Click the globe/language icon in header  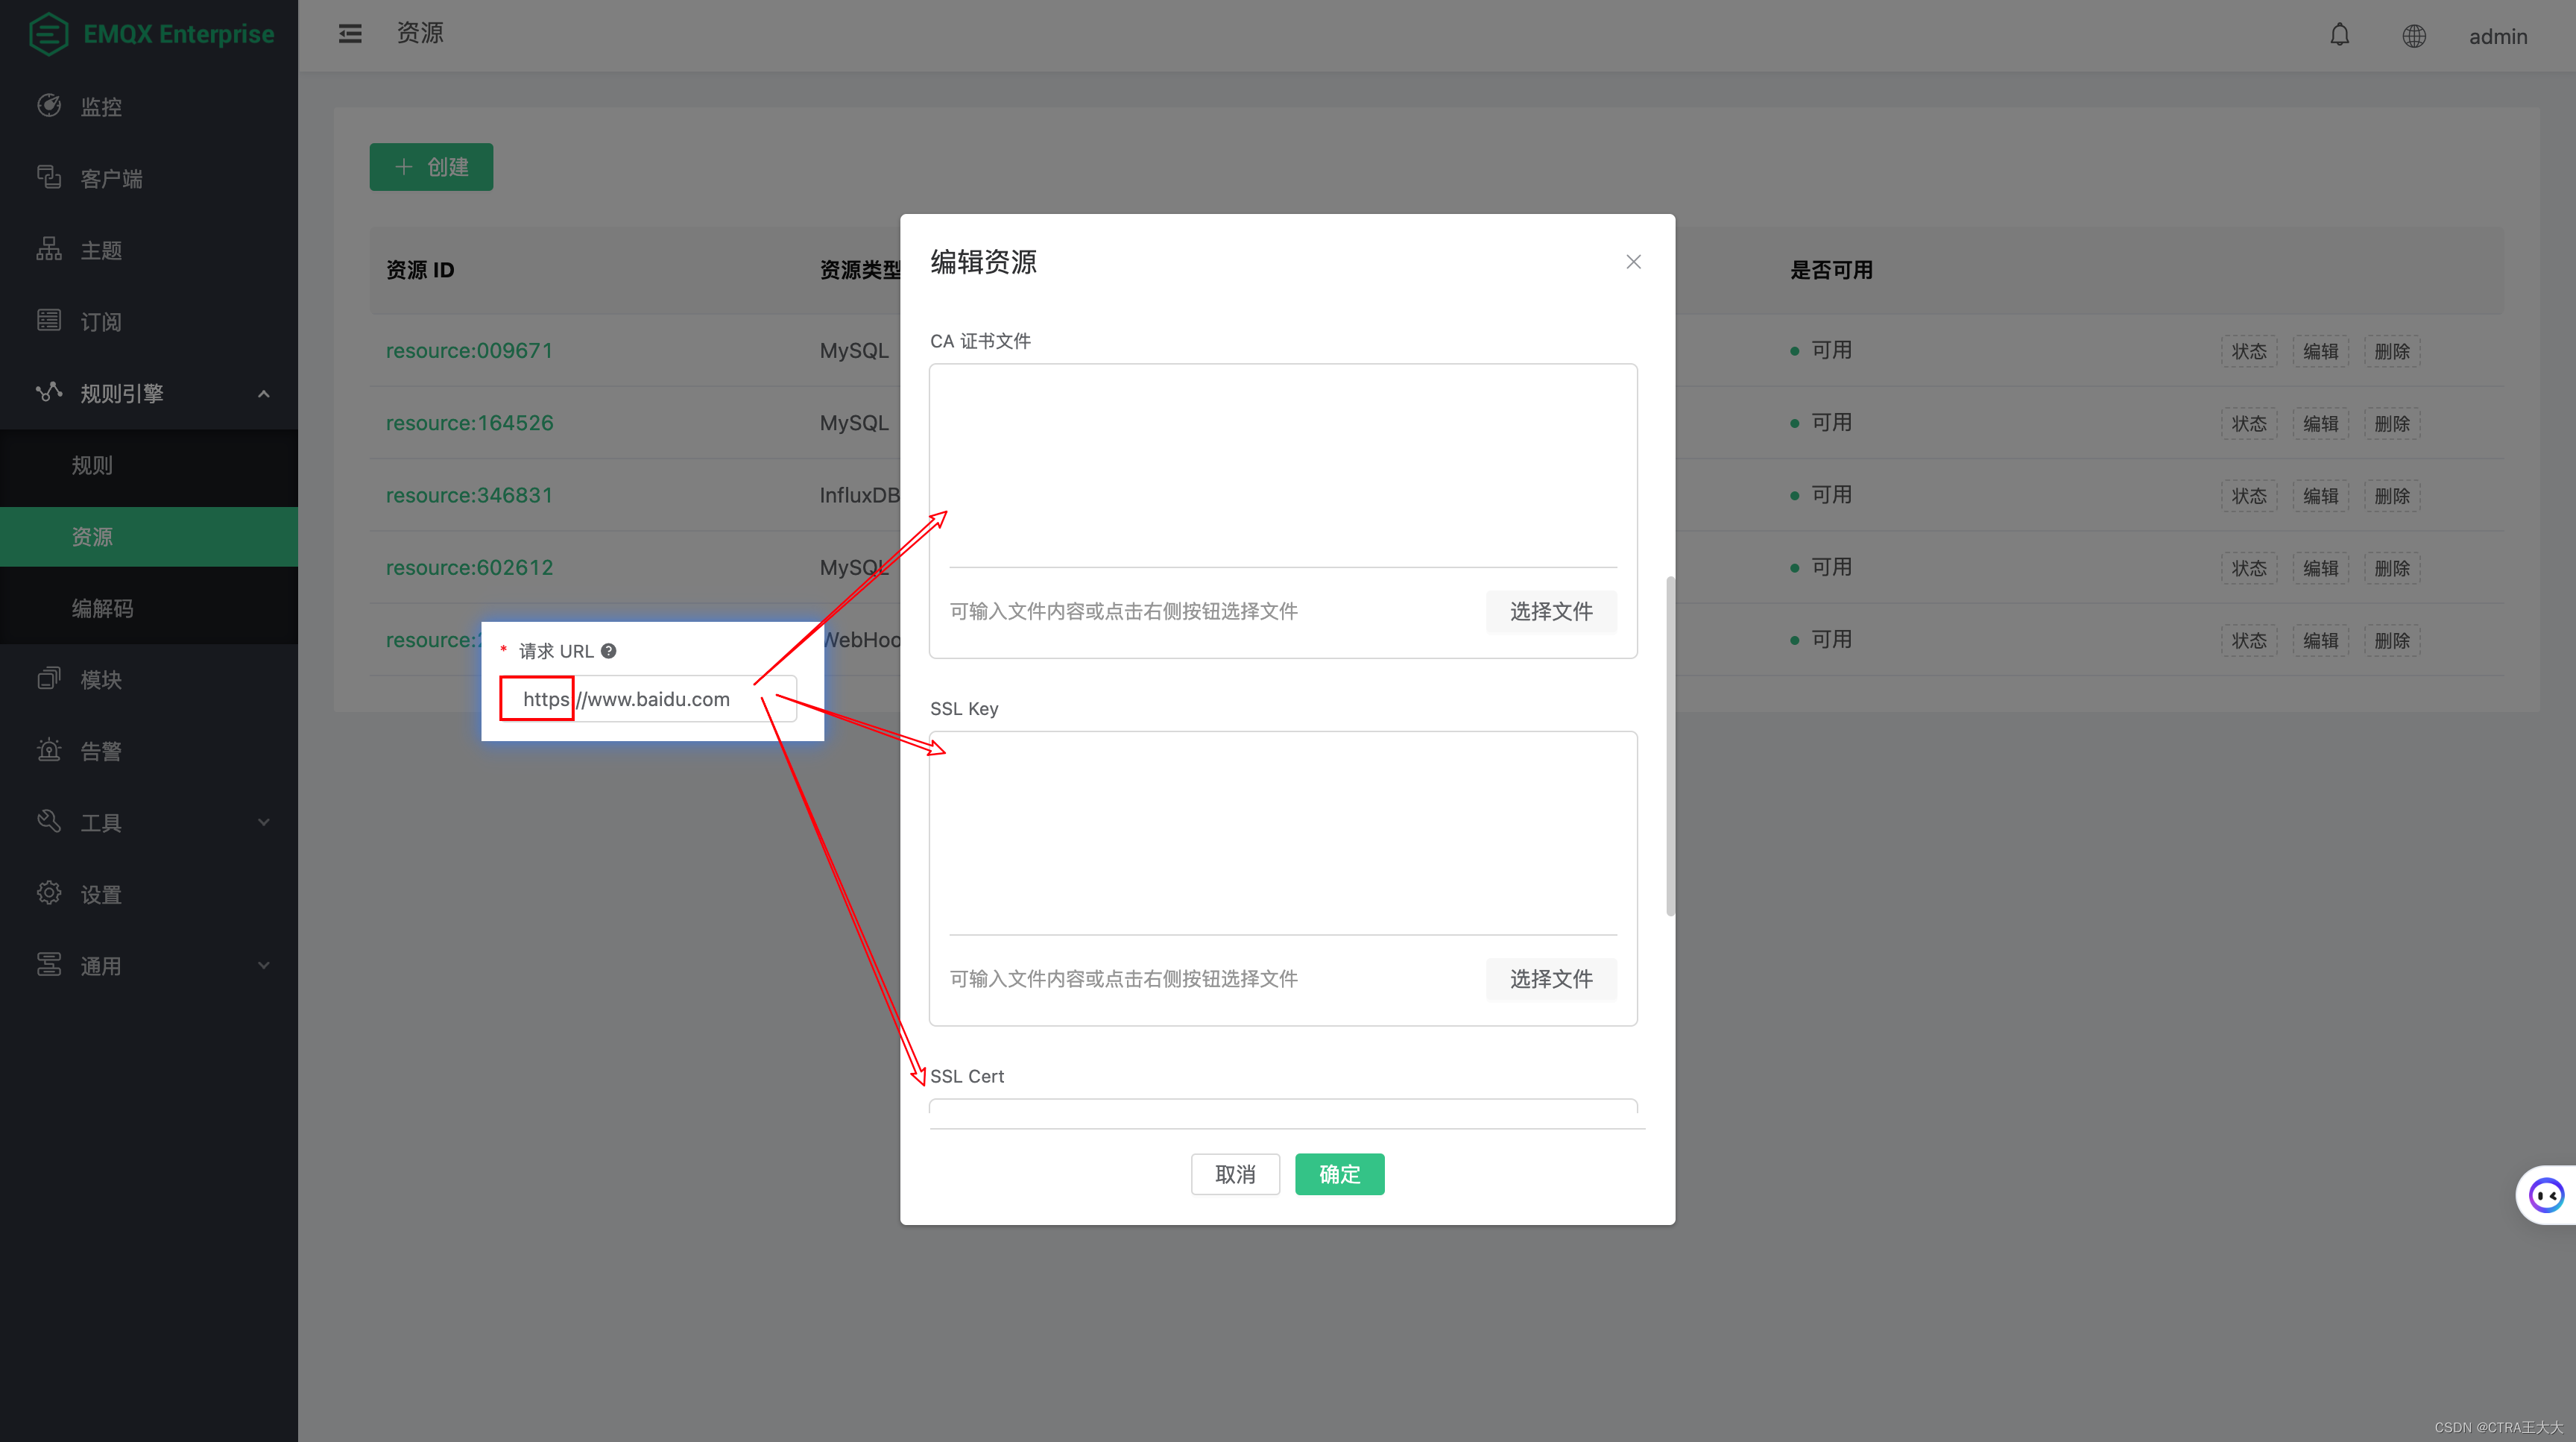point(2414,35)
